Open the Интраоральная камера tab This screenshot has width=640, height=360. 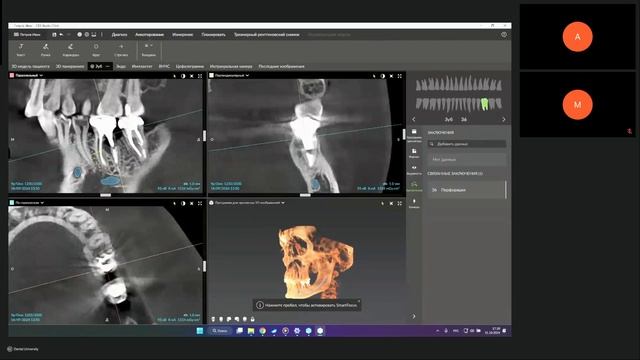point(231,66)
